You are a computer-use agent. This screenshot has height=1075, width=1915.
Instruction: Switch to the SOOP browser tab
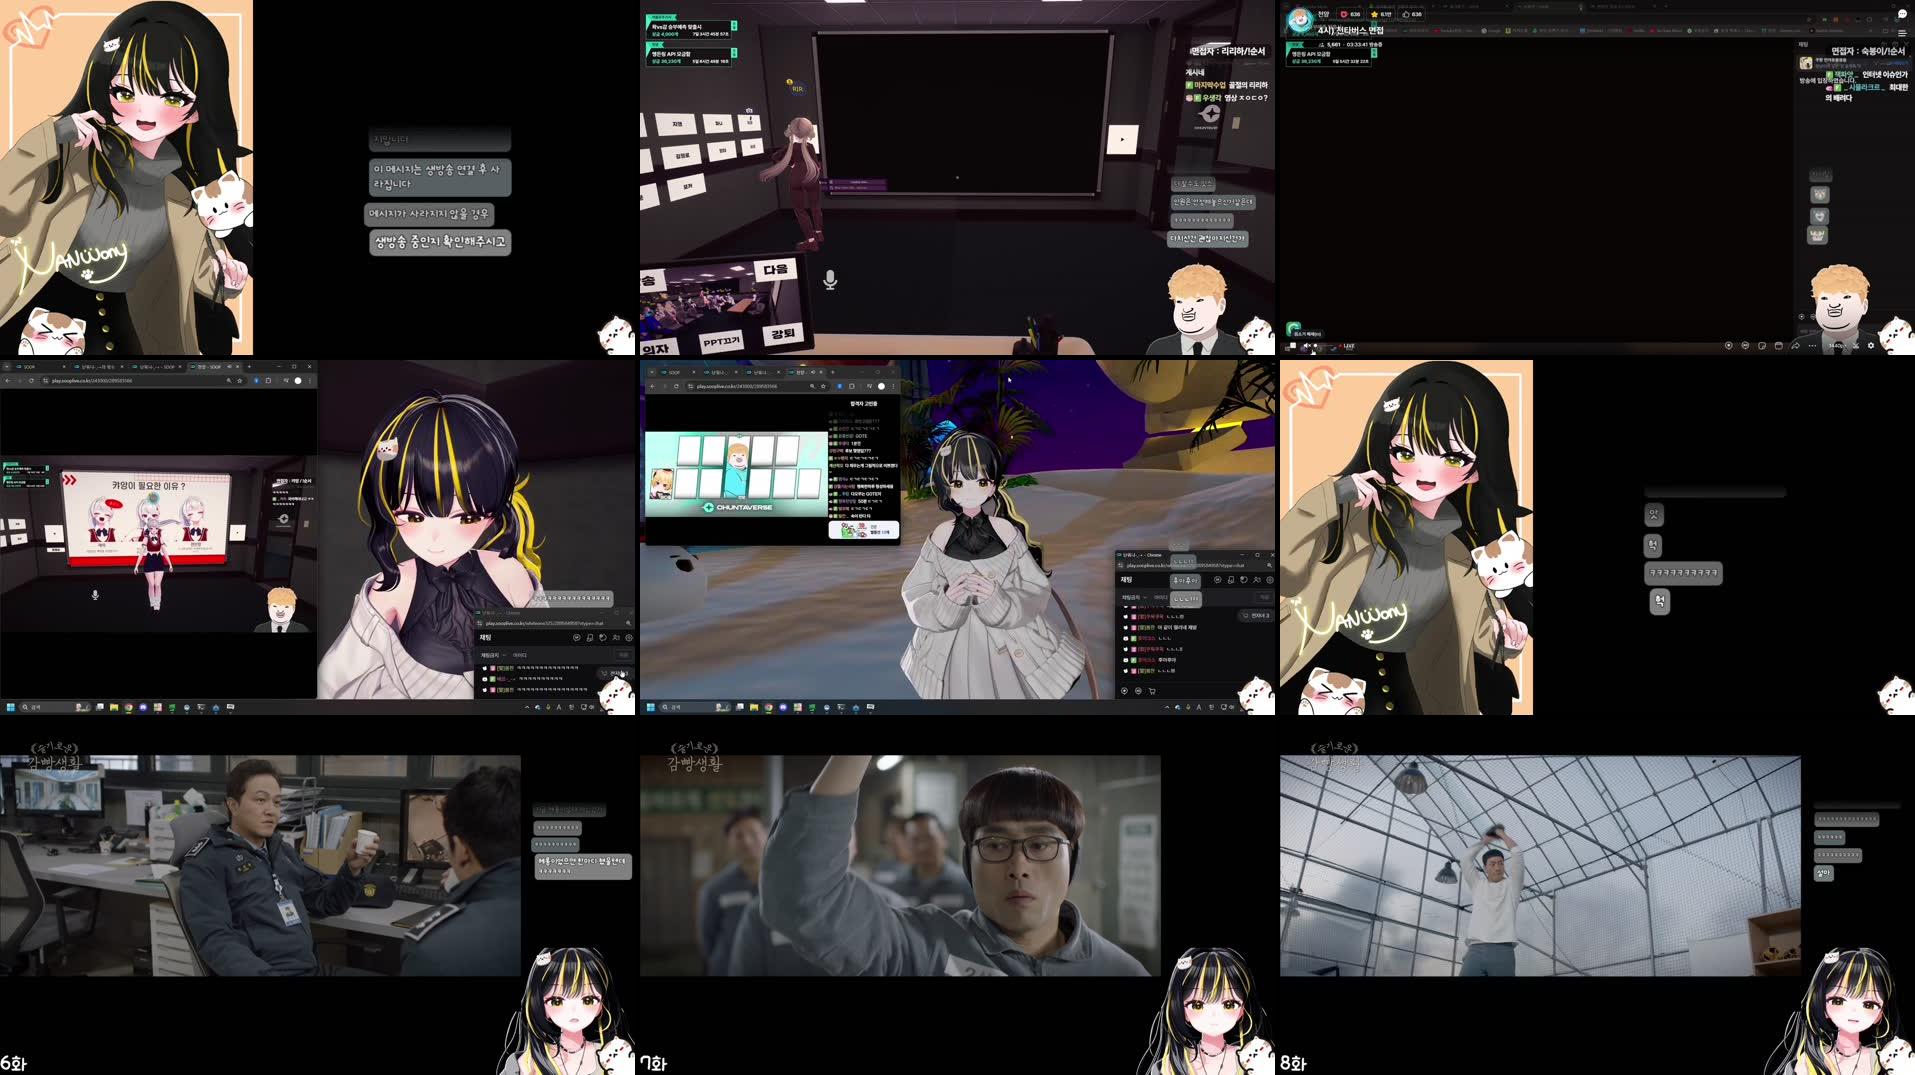coord(26,367)
